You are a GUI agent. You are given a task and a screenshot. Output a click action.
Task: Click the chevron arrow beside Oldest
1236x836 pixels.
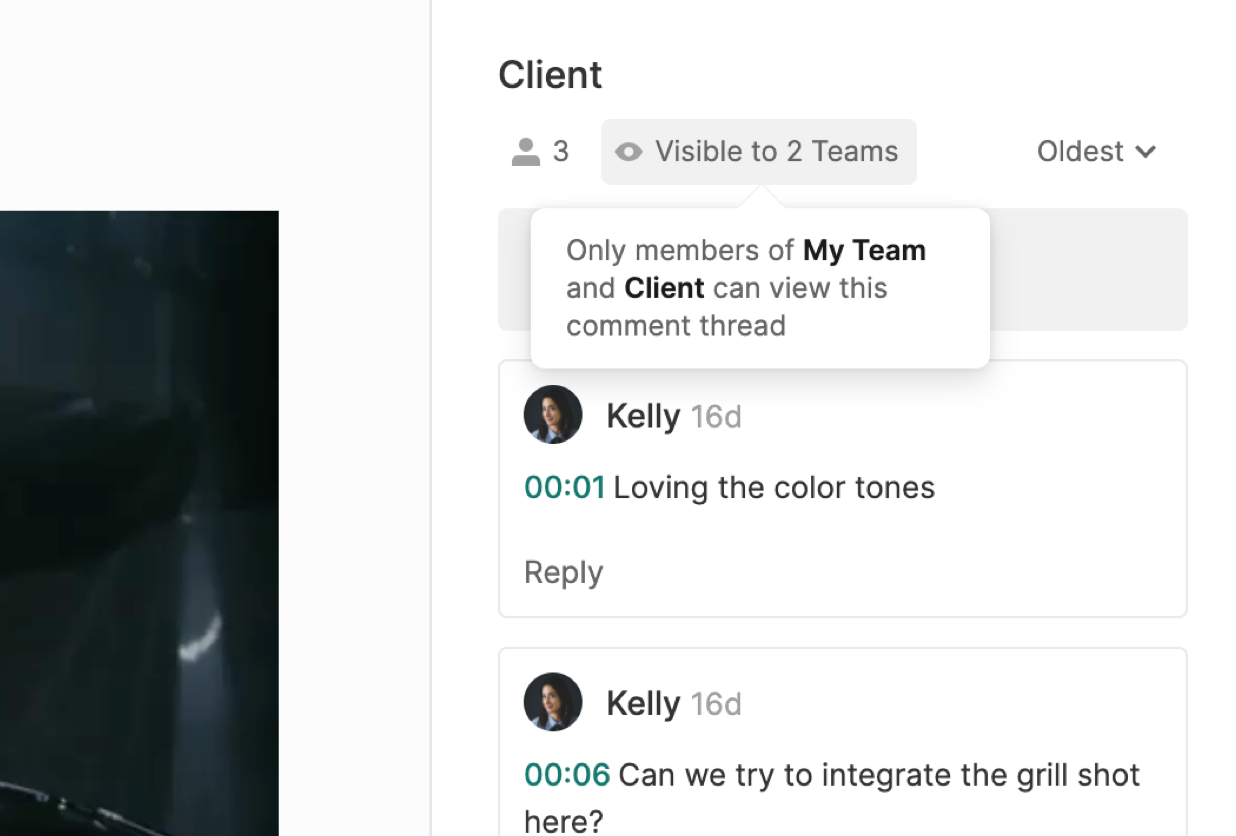[x=1146, y=152]
